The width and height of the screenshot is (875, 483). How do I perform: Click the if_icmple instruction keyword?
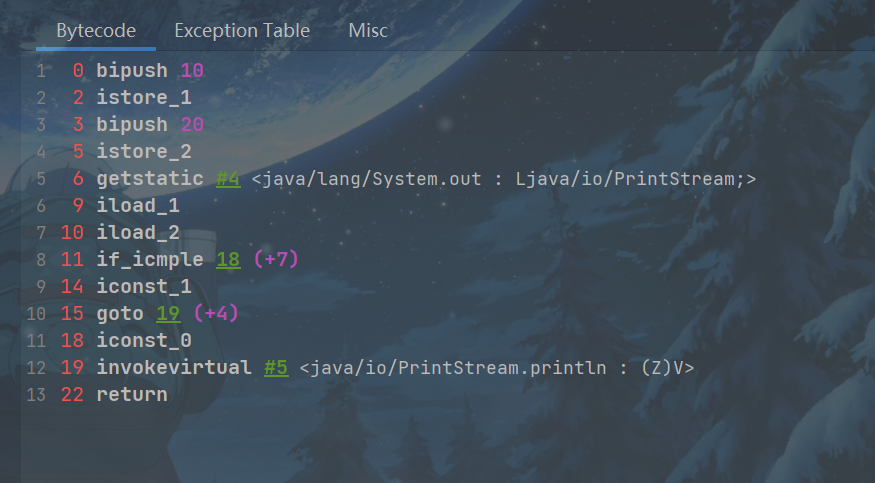pyautogui.click(x=150, y=260)
